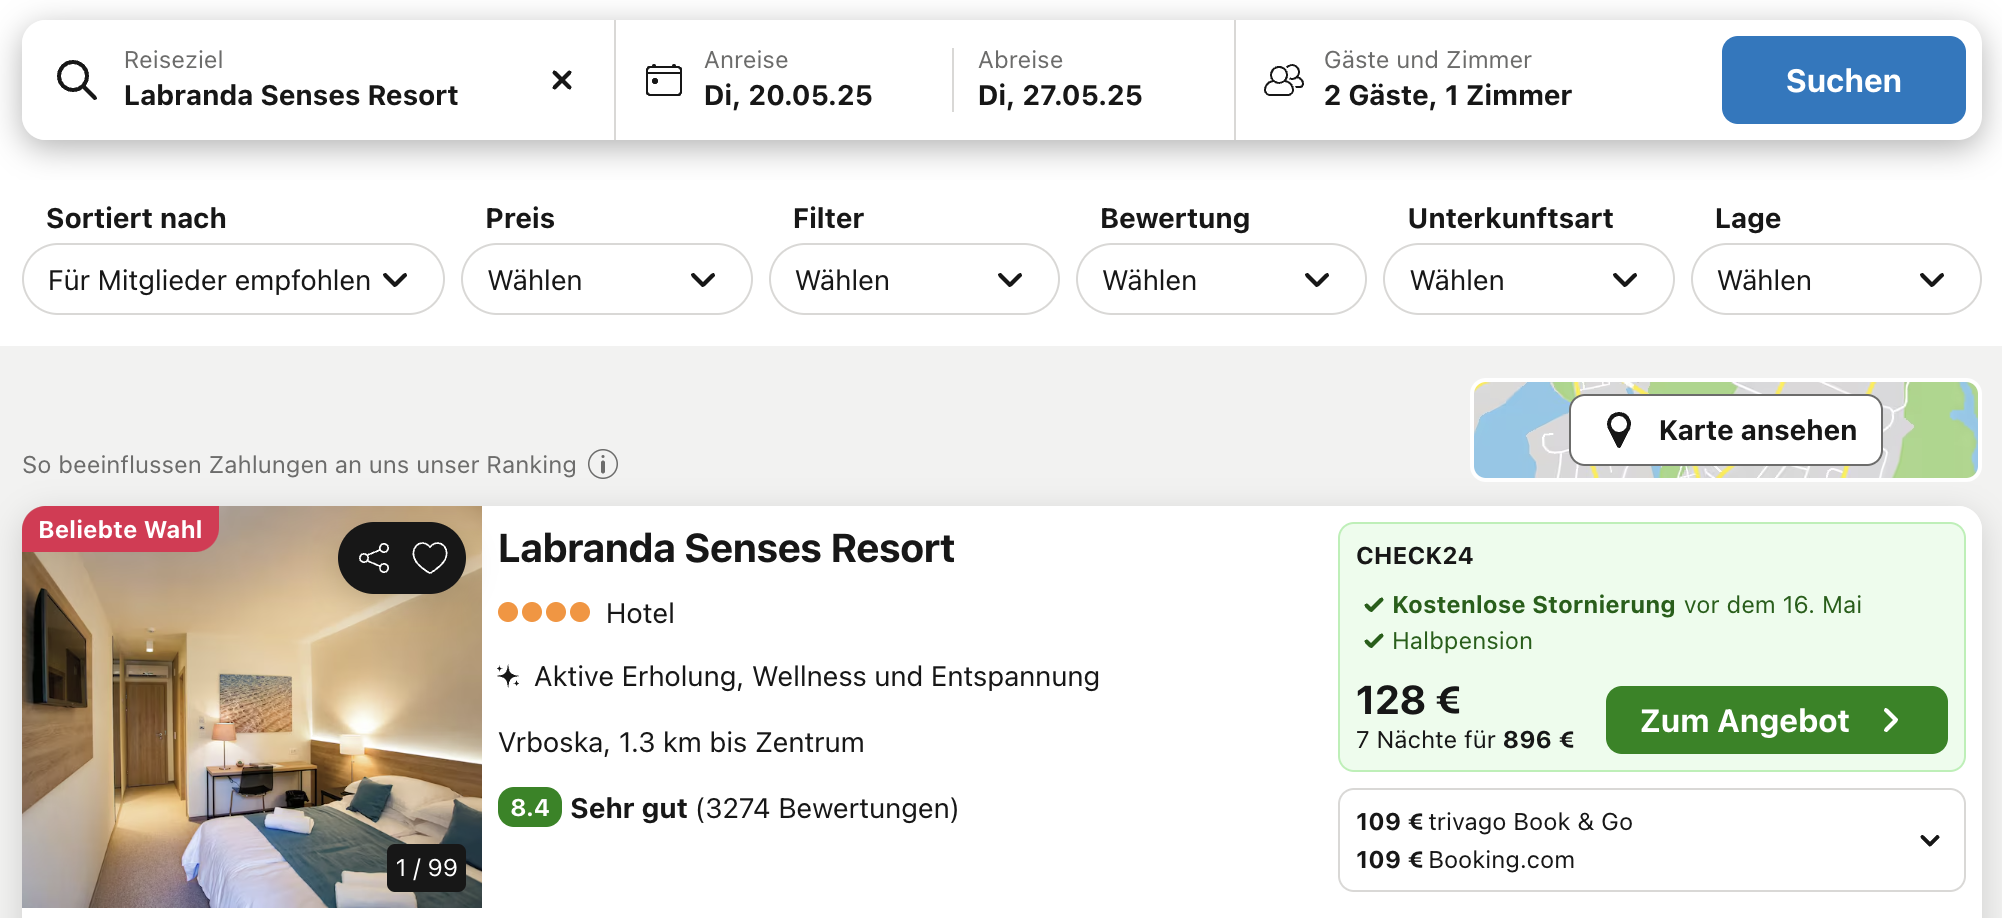Screen dimensions: 2002x918
Task: Click the calendar icon next to Anreise
Action: 664,80
